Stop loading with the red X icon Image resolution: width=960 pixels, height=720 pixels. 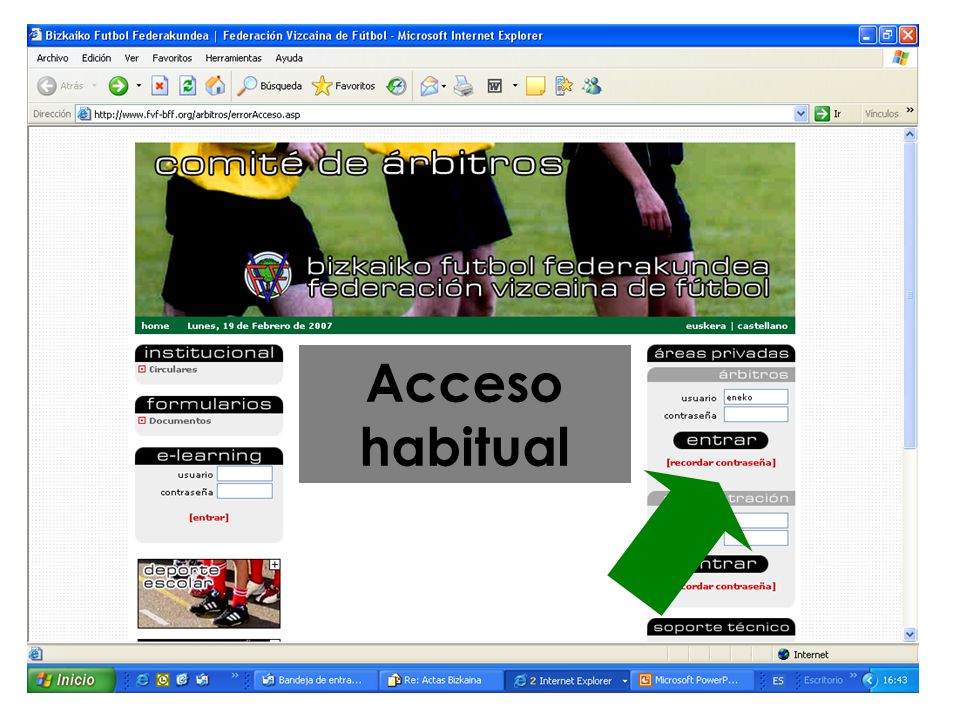point(160,86)
